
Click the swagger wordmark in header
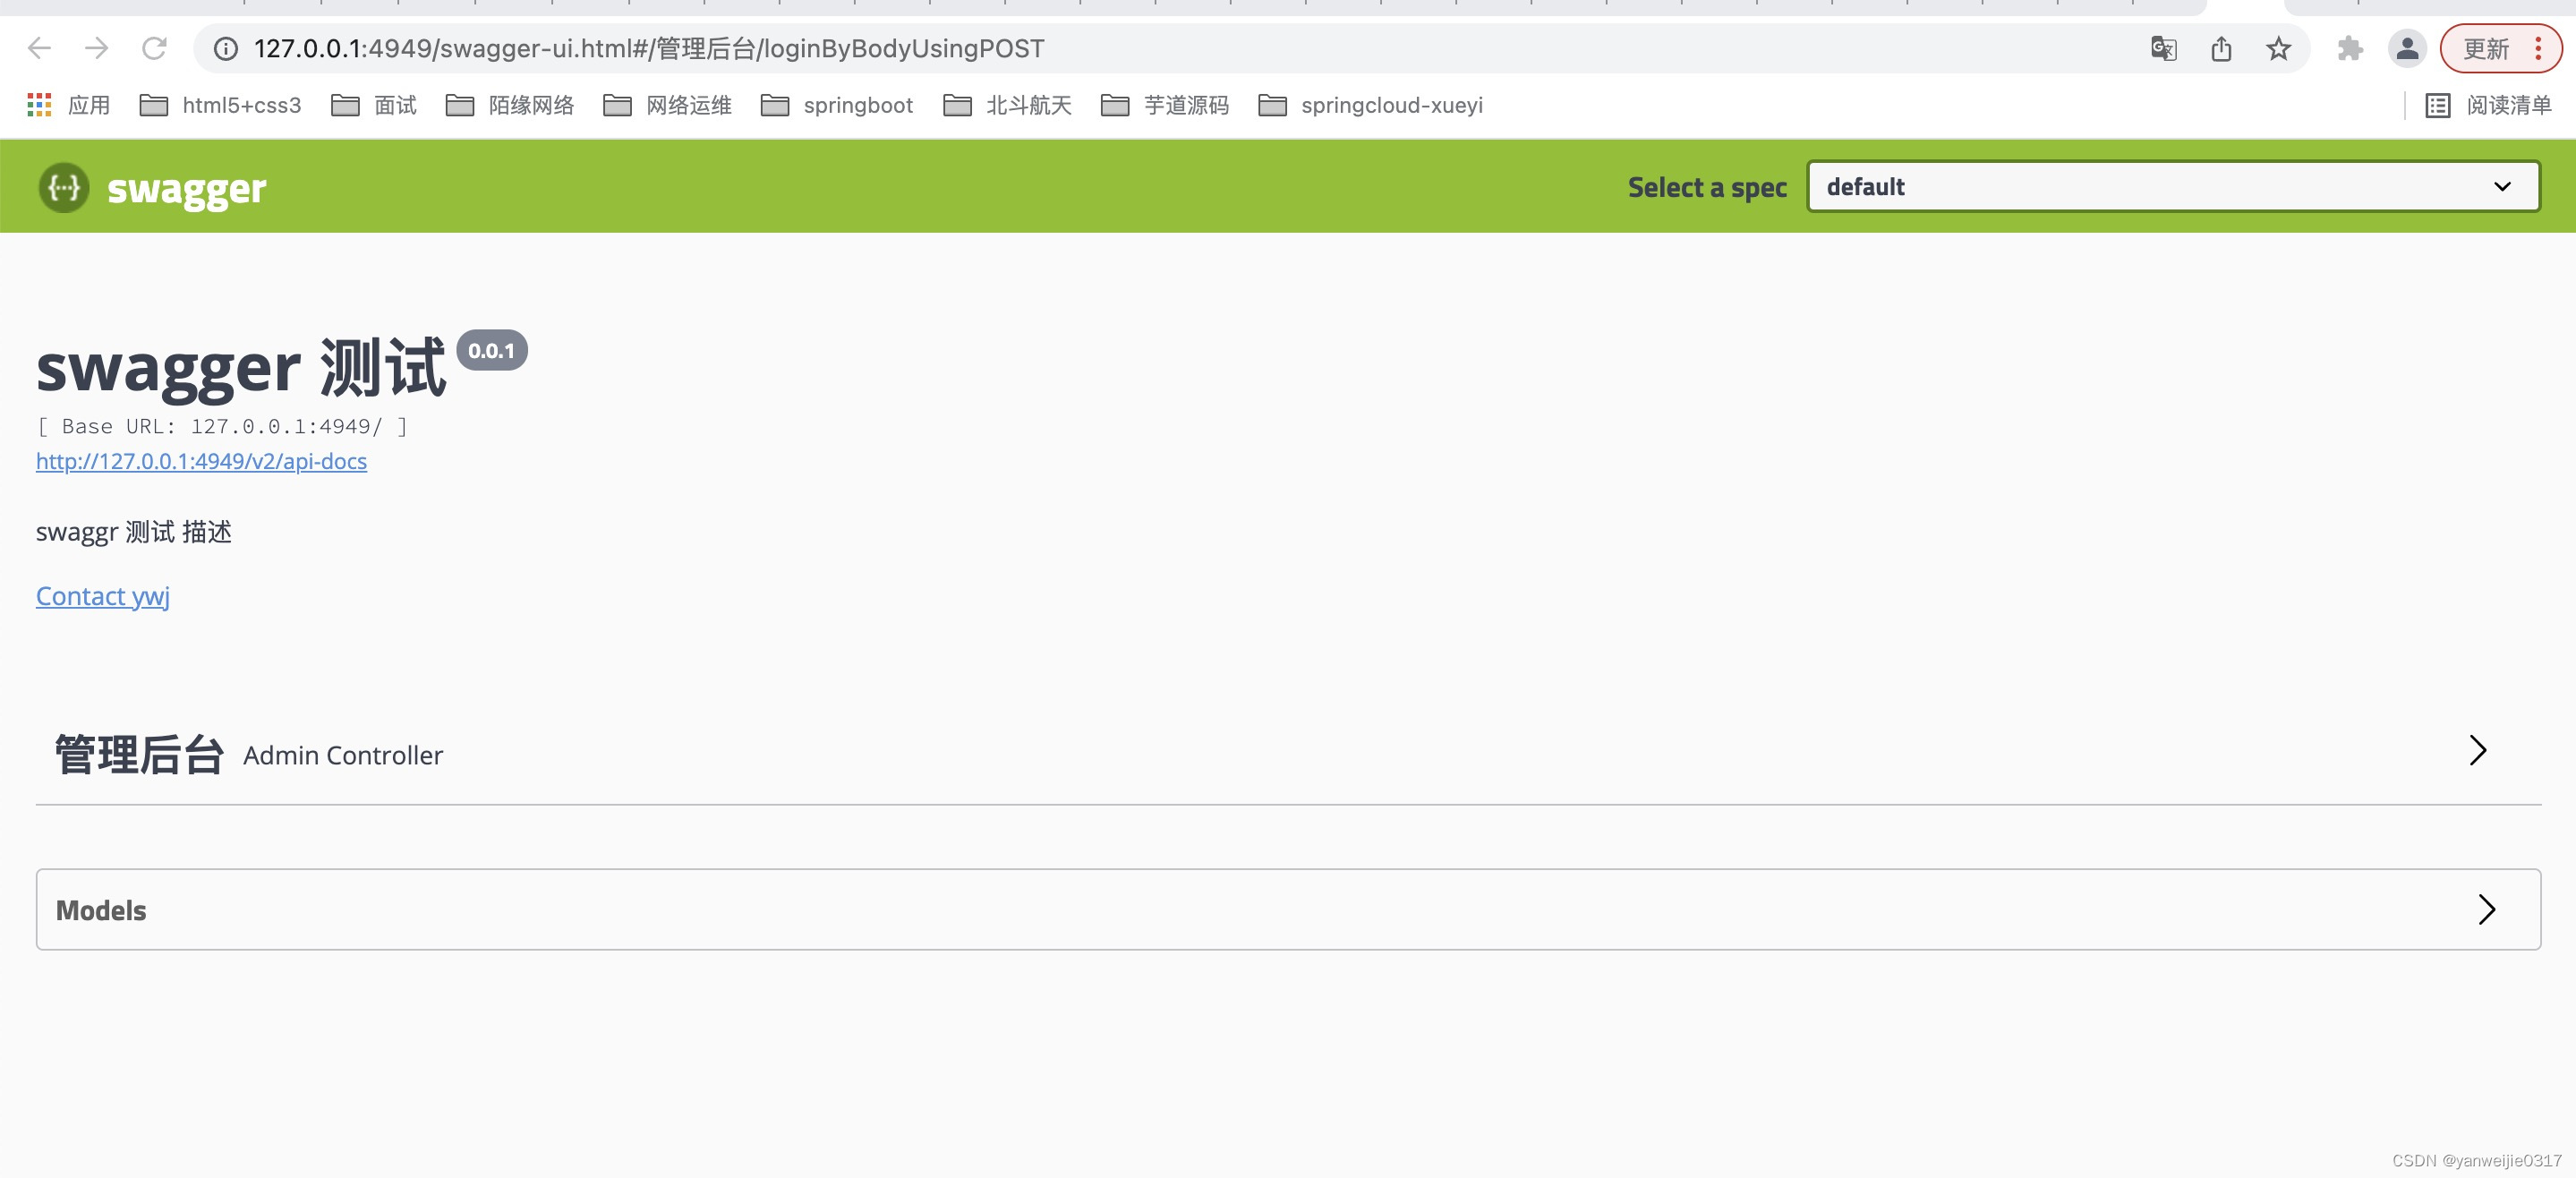[187, 188]
